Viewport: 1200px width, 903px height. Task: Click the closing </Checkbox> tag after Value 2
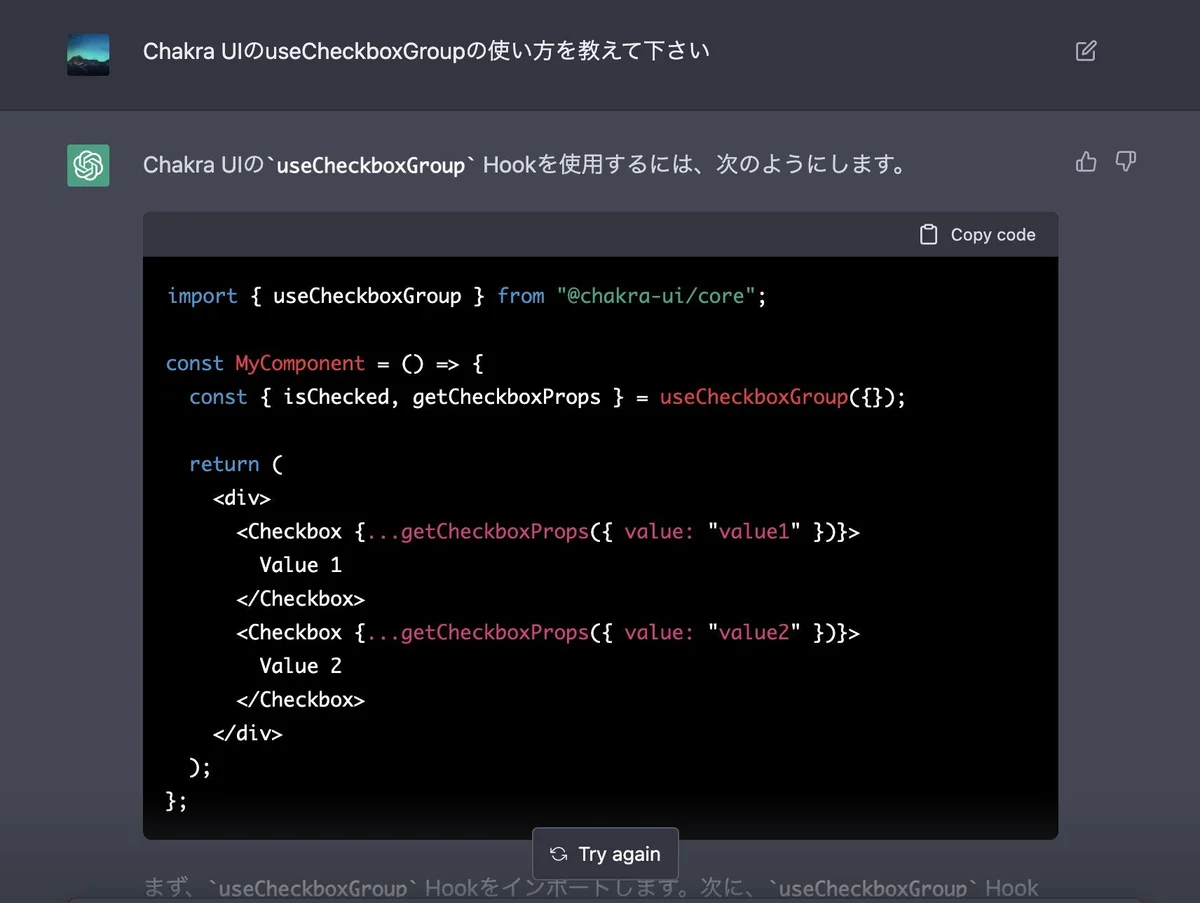tap(300, 700)
